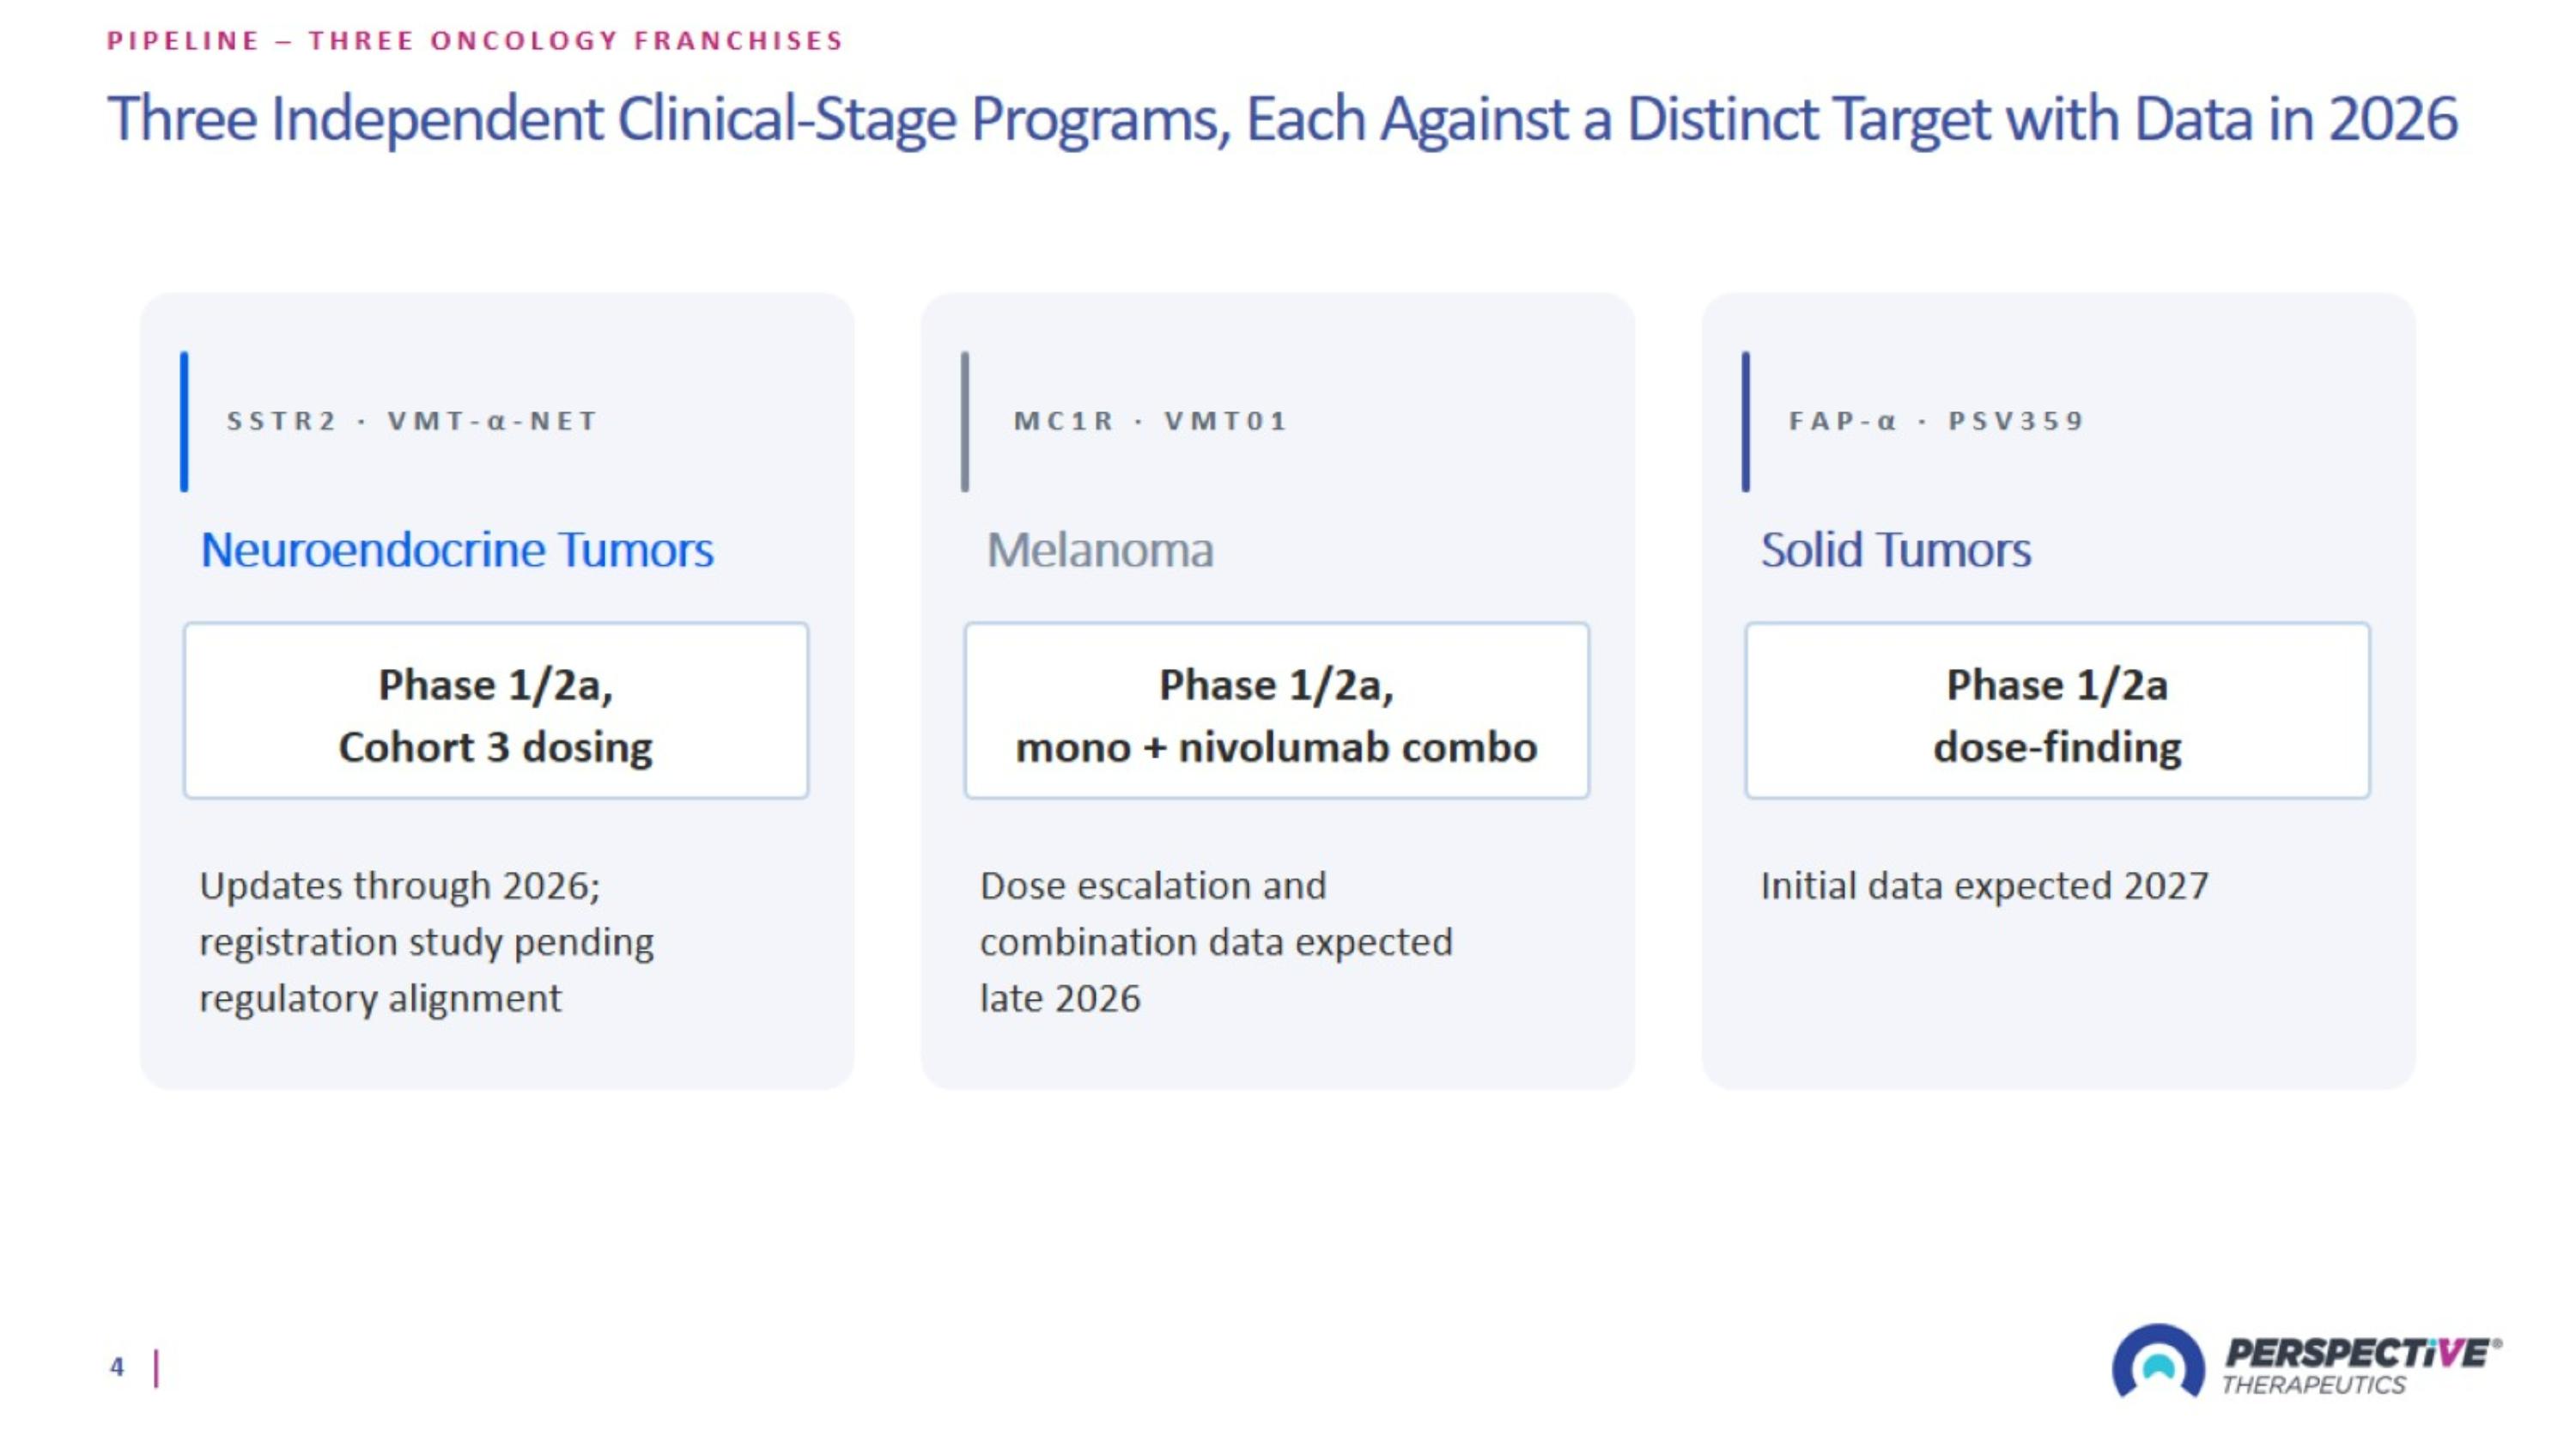Click the slide number 4
This screenshot has width=2576, height=1449.
point(117,1367)
